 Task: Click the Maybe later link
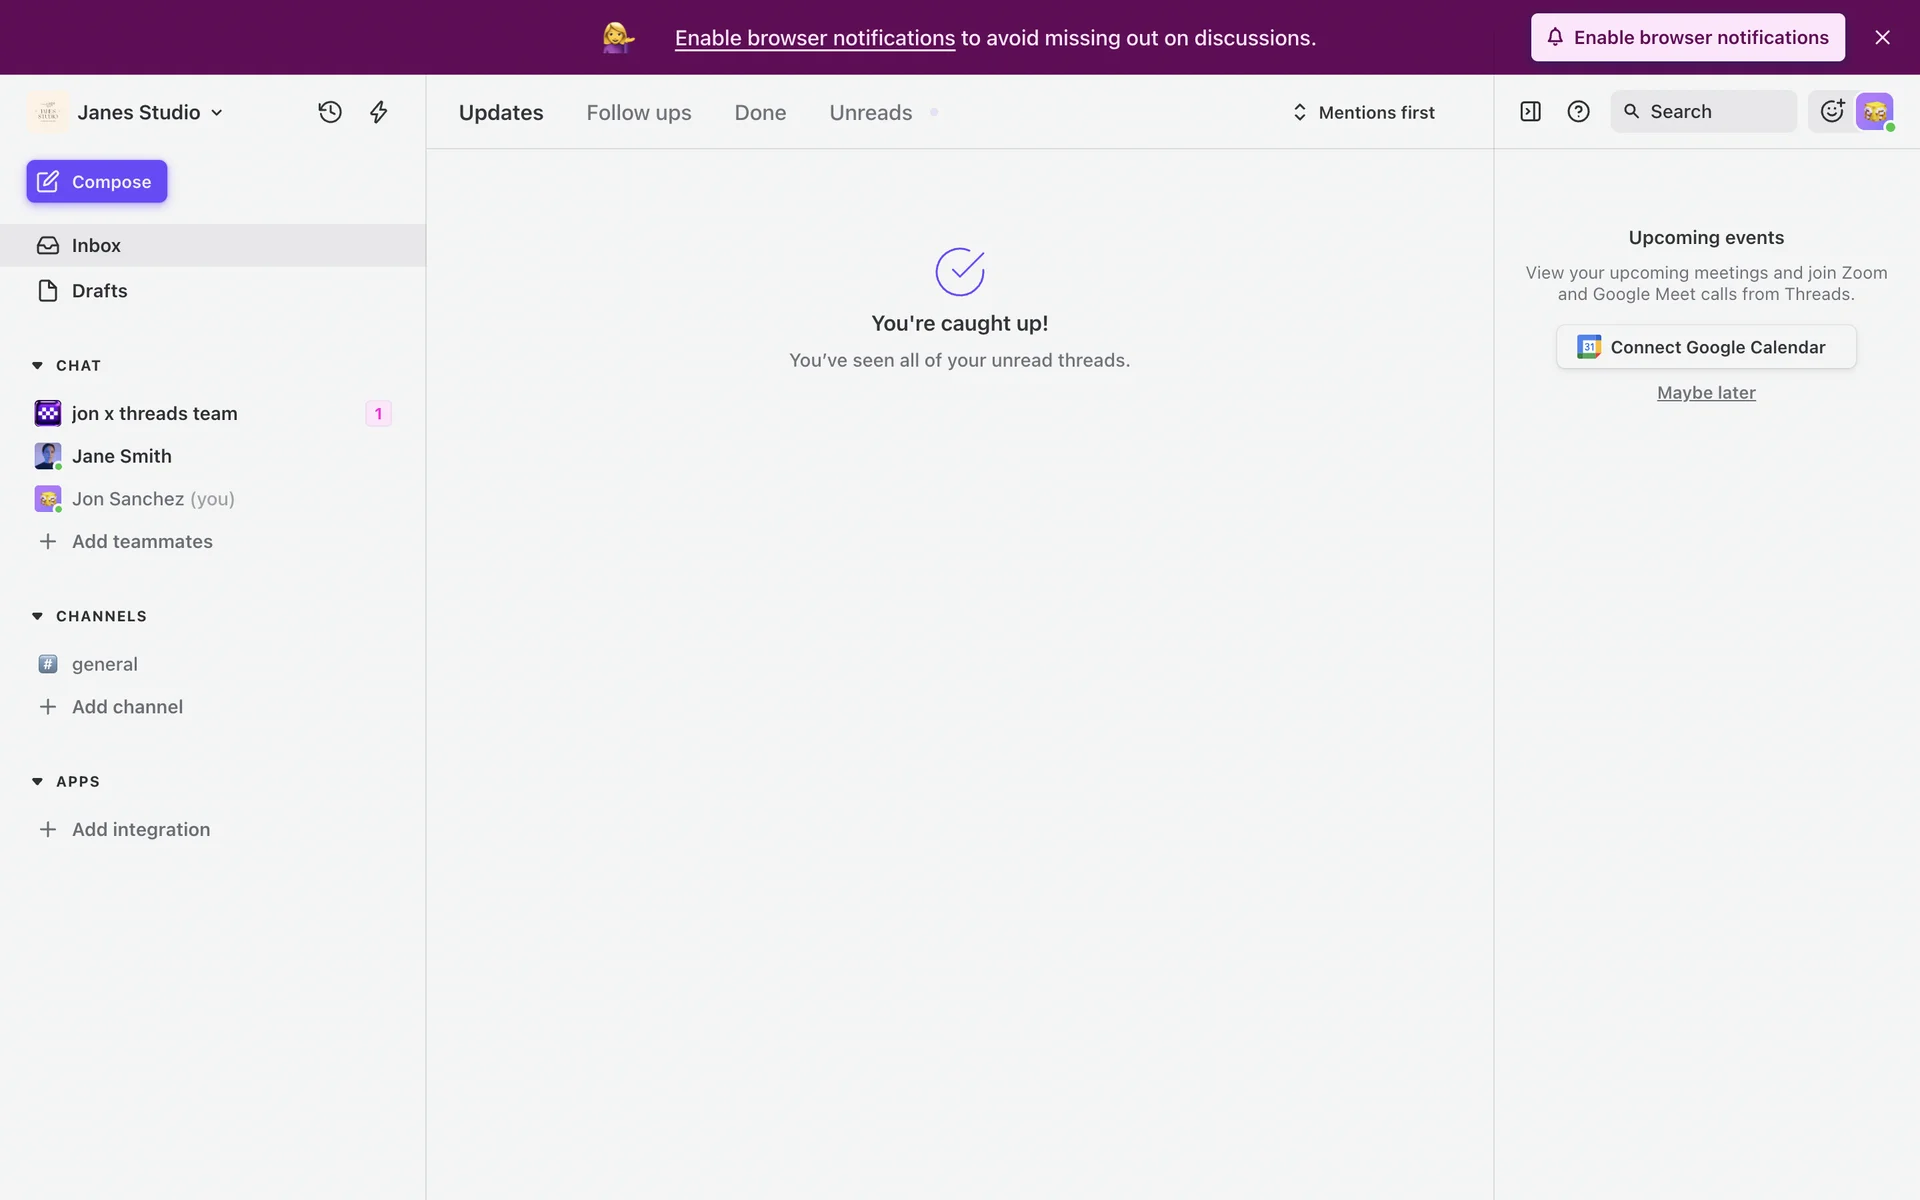point(1705,393)
